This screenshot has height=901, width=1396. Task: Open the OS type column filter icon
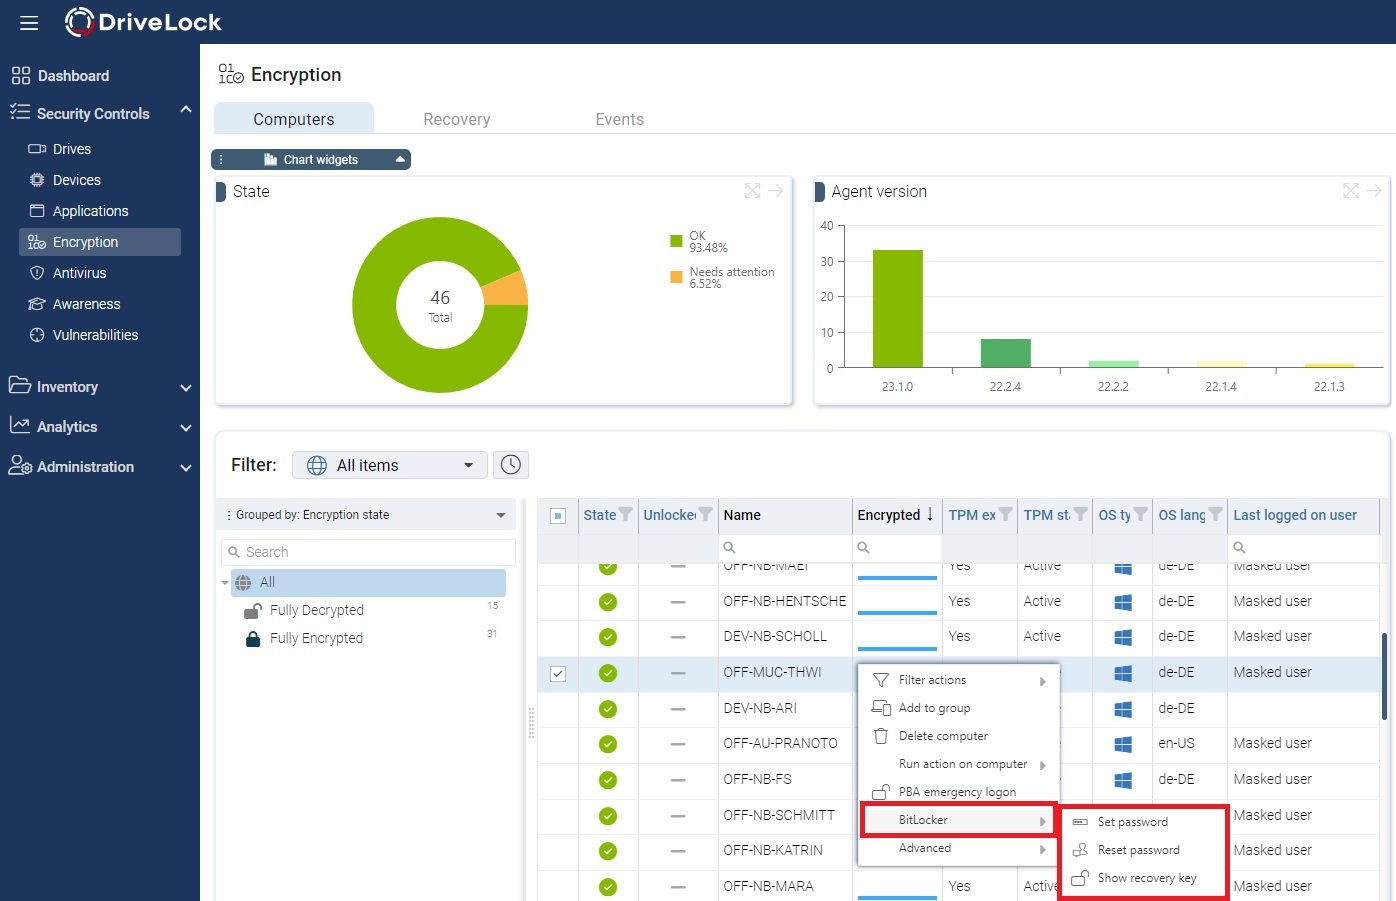tap(1140, 514)
